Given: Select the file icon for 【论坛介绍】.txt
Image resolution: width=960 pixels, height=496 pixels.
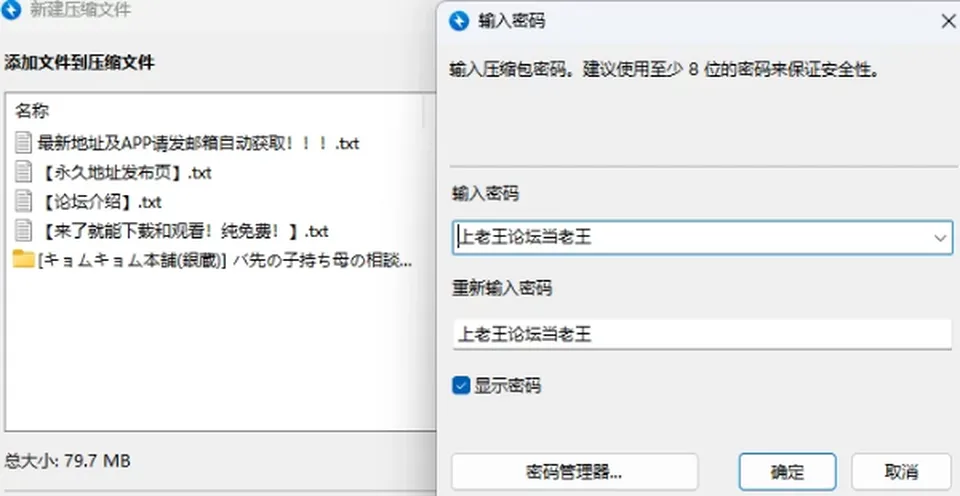Looking at the screenshot, I should tap(23, 201).
